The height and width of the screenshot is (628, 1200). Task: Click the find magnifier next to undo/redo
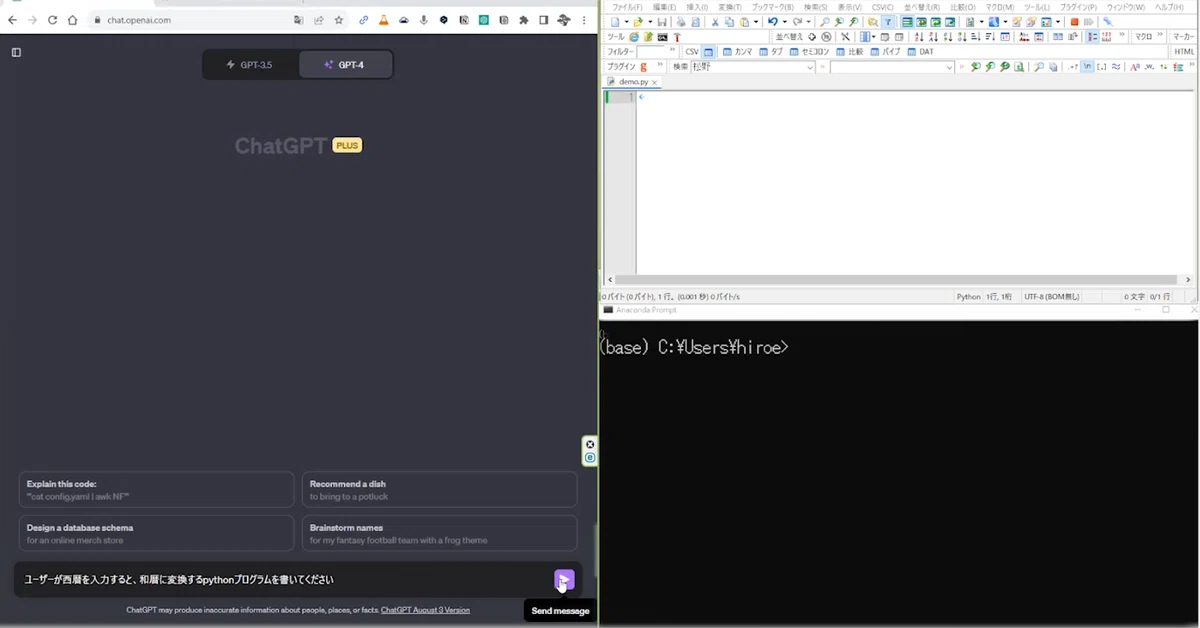tap(824, 22)
